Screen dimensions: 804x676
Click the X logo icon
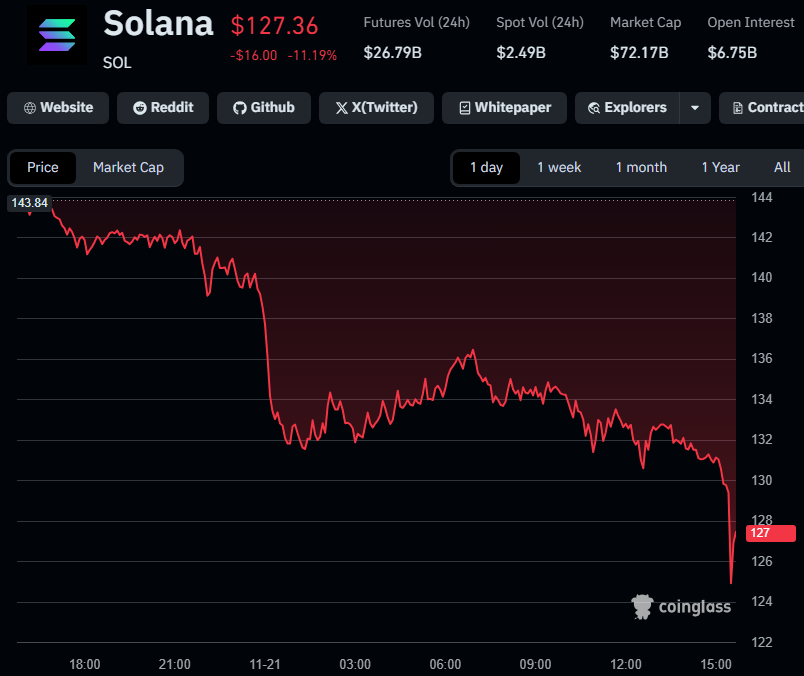[342, 108]
